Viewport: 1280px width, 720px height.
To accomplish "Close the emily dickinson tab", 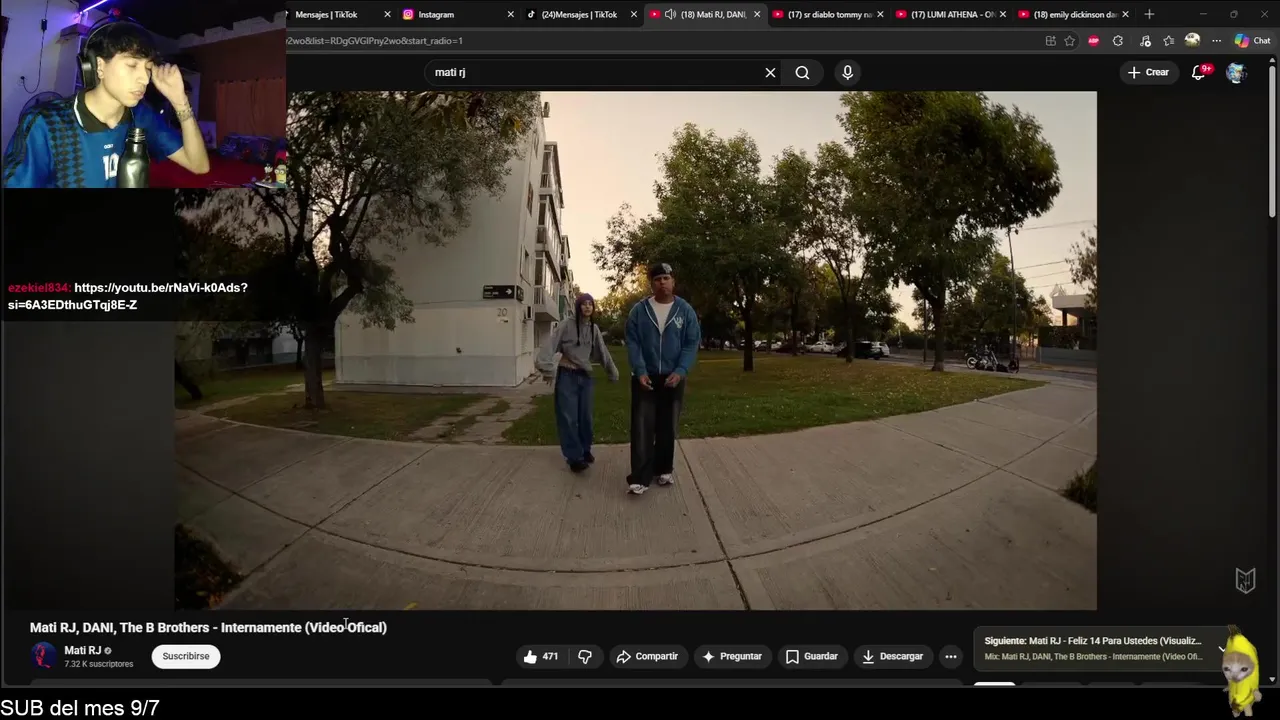I will pyautogui.click(x=1126, y=14).
